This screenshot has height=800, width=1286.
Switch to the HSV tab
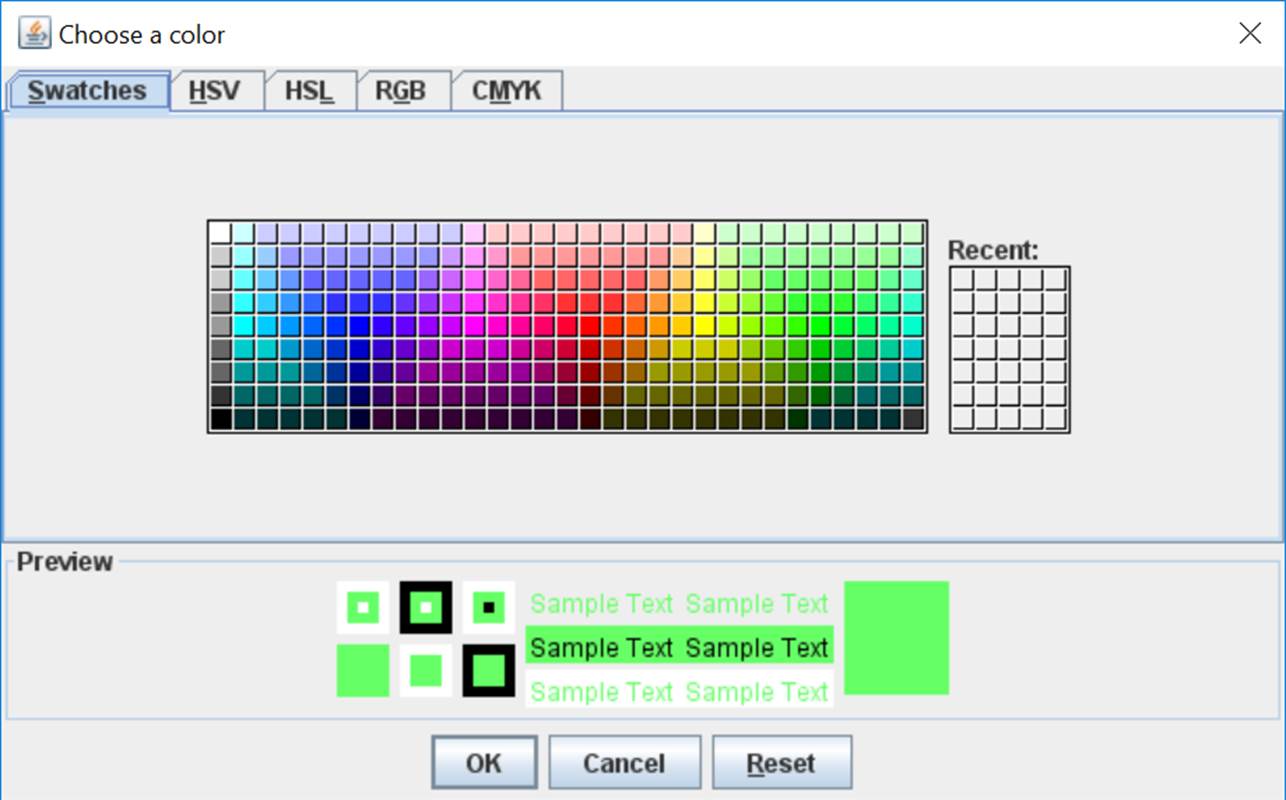point(214,90)
